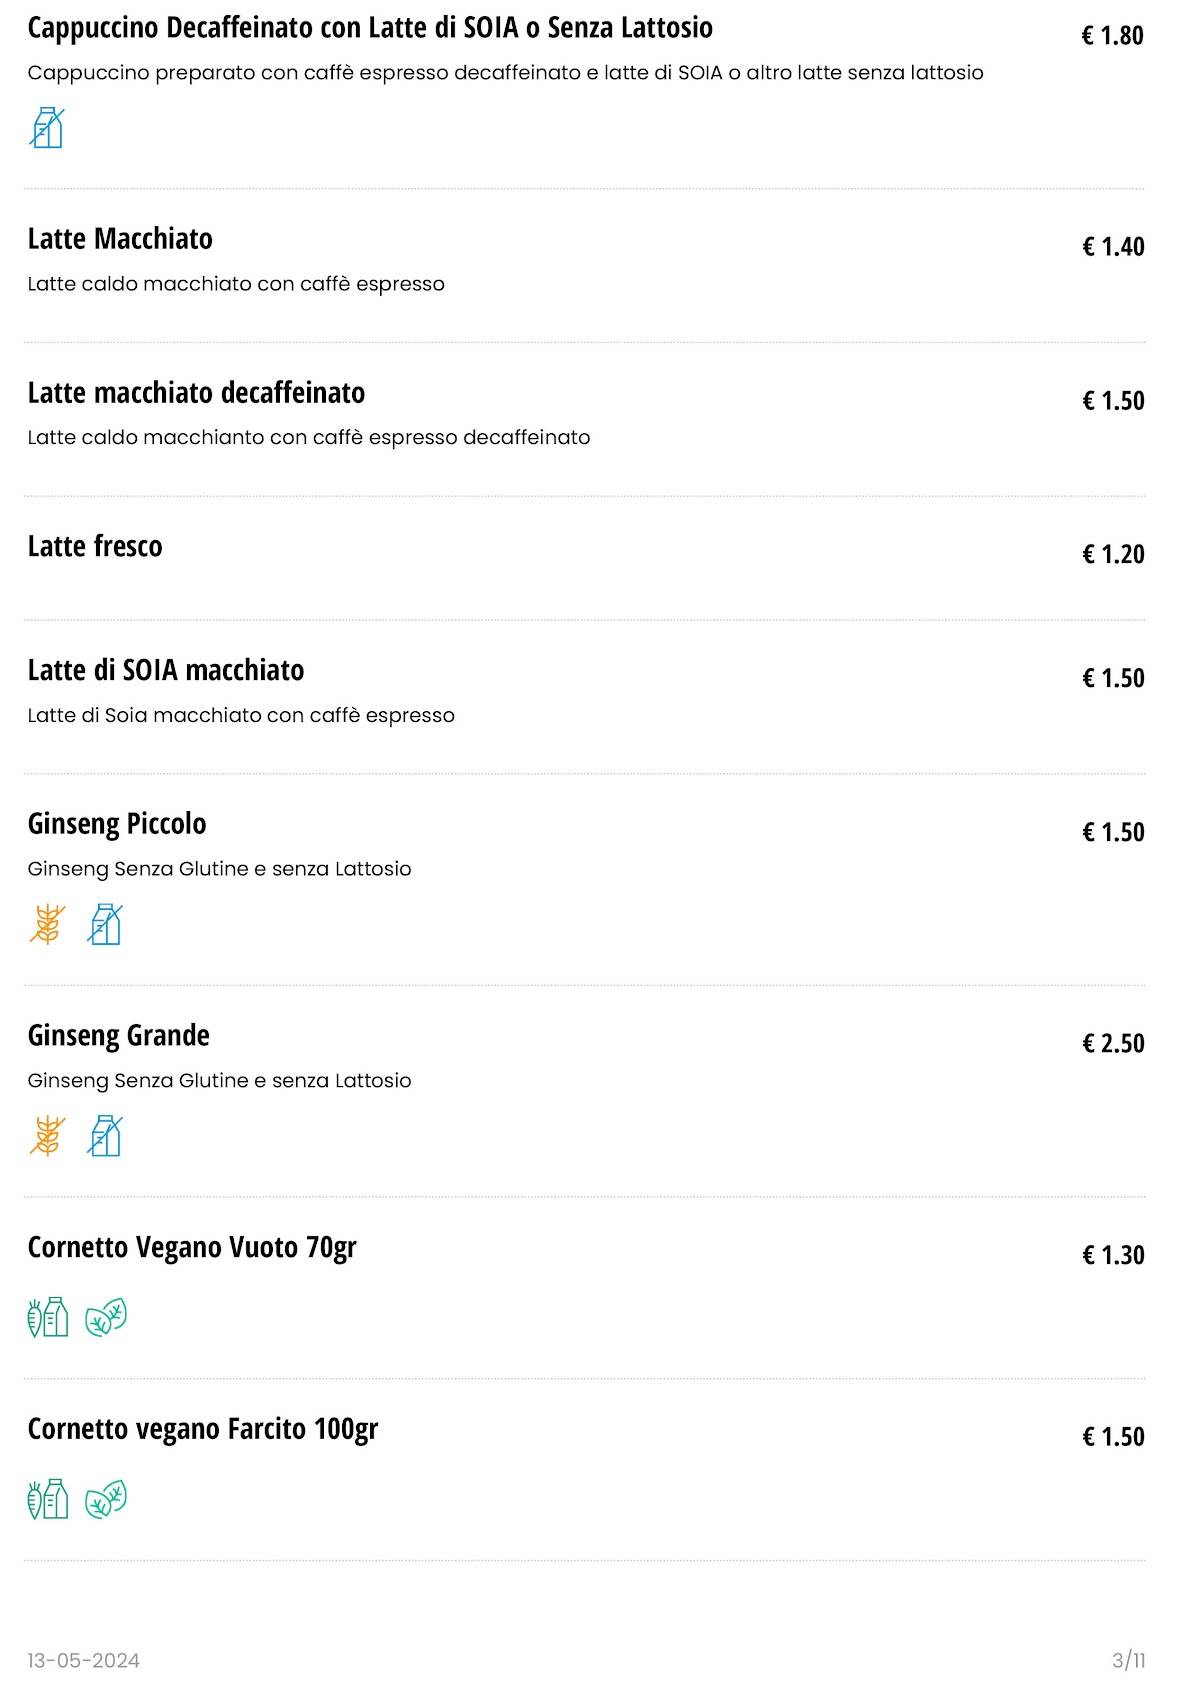The image size is (1200, 1684).
Task: Click vegan carrot-milk icon under Cornetto vegano Farcito
Action: tap(47, 1499)
